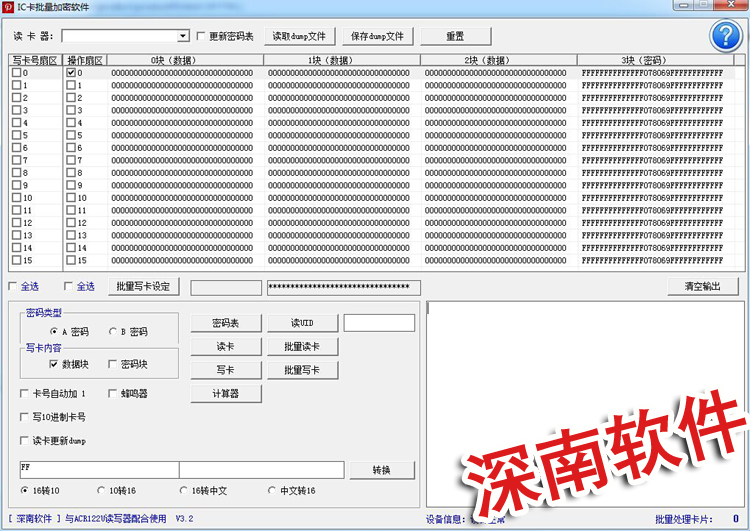Click the 写卡 button
Screen dimensions: 750x531
pos(226,370)
